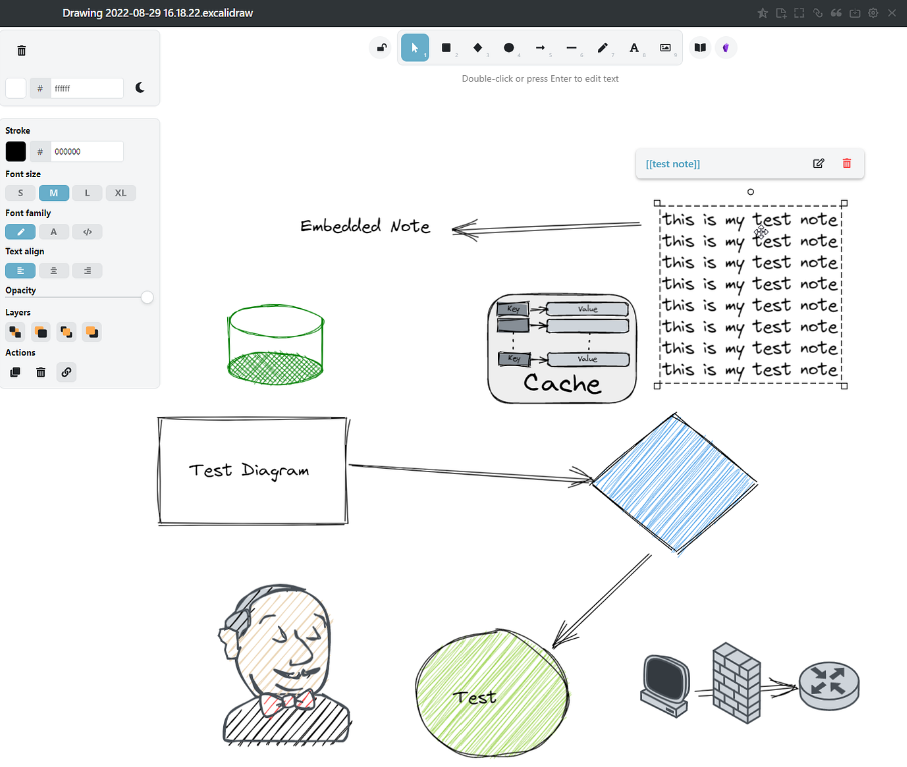Select the freehand Draw pencil tool
The image size is (907, 767).
pyautogui.click(x=602, y=48)
